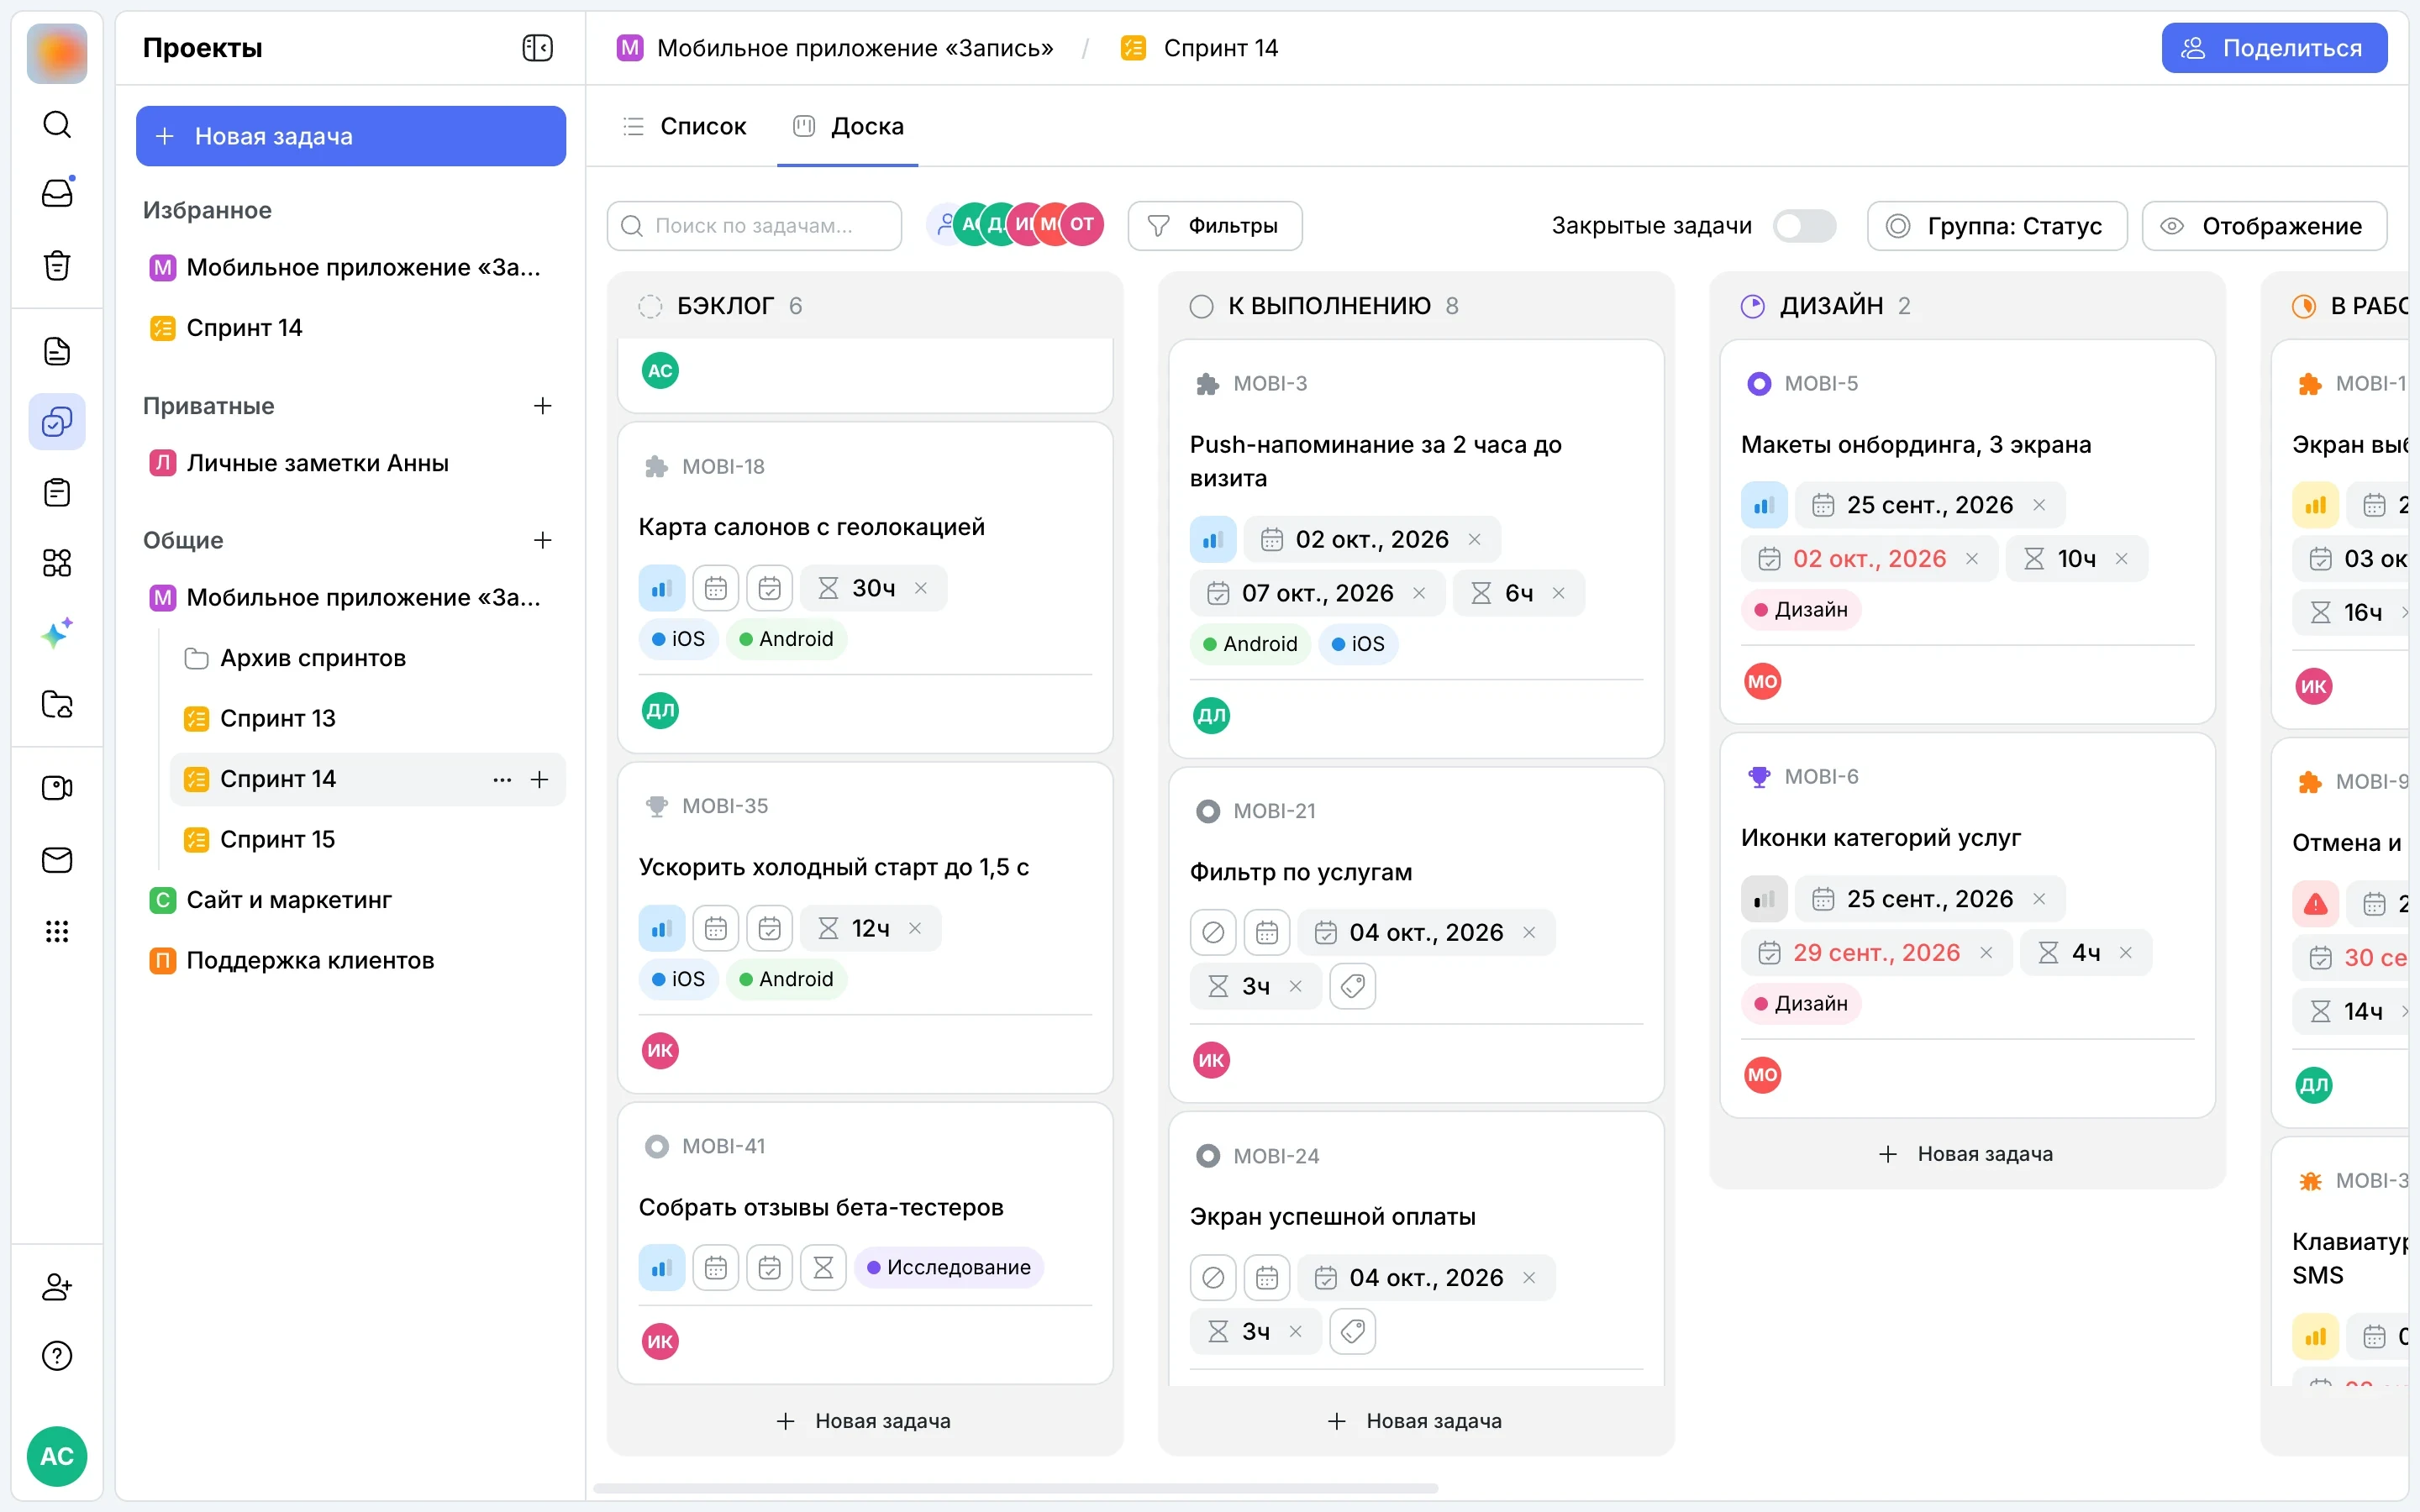Click the horizontal scrollbar under the board

1016,1488
